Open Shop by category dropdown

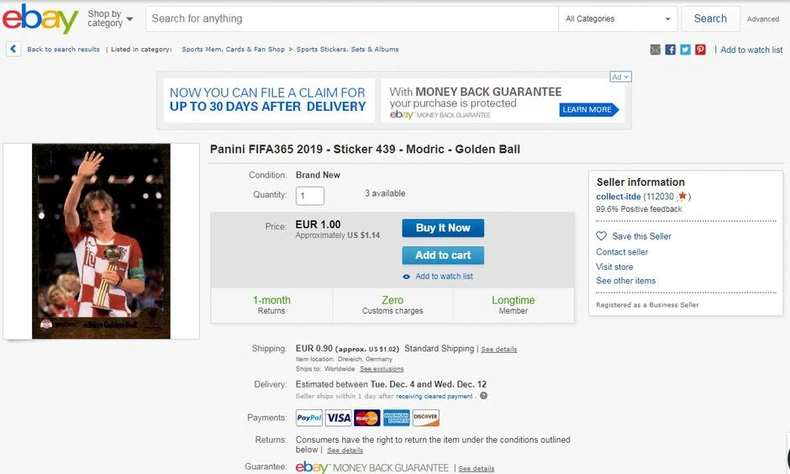pyautogui.click(x=109, y=19)
